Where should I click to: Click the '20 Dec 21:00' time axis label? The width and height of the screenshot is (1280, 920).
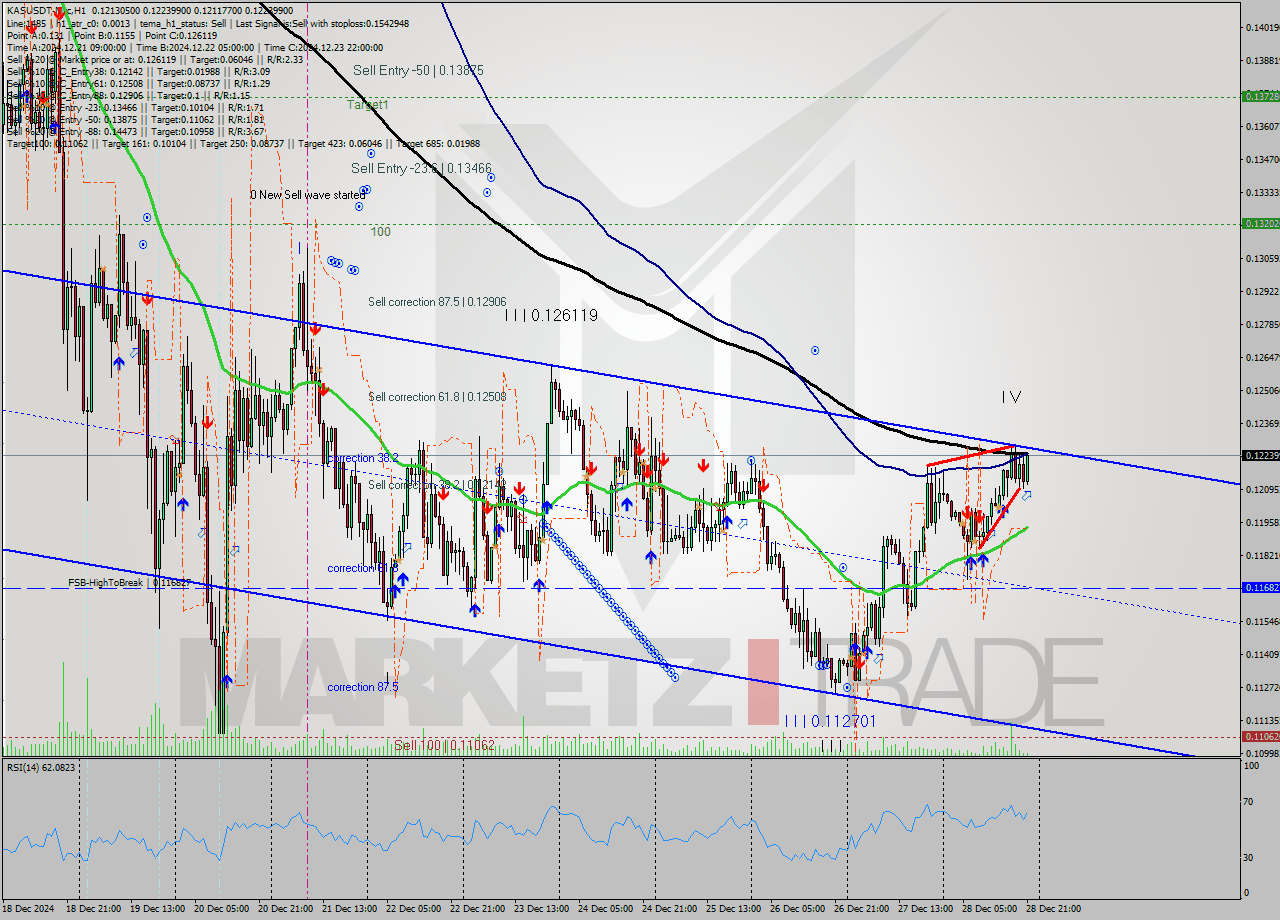[287, 909]
